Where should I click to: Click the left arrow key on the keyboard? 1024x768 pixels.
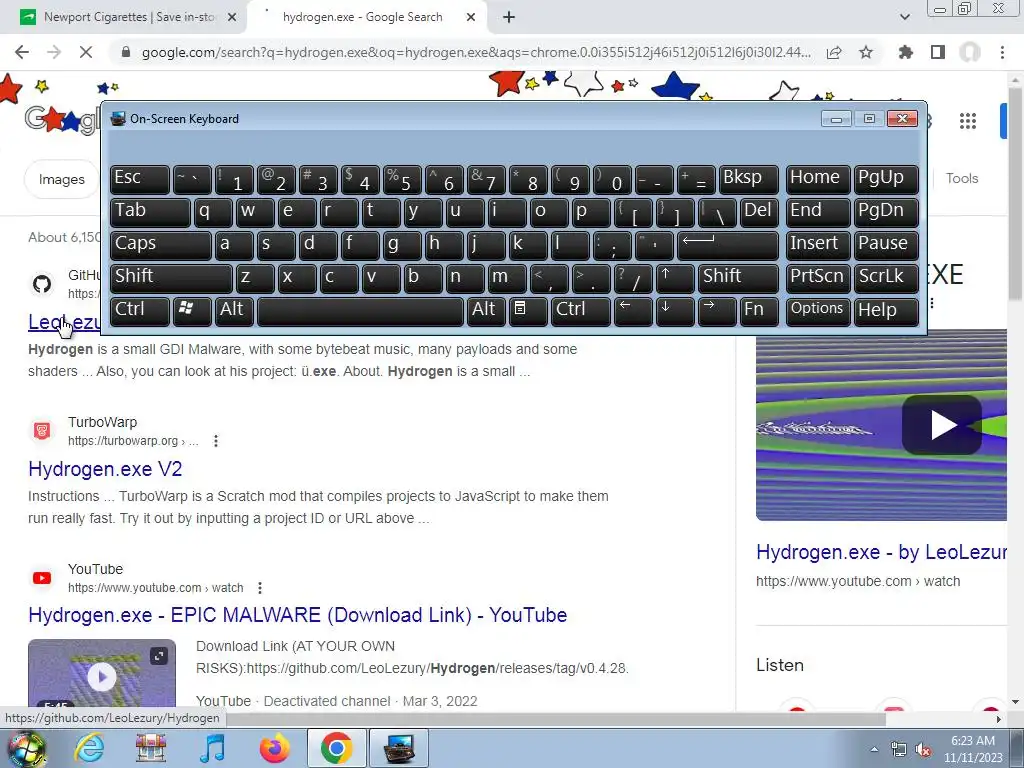pyautogui.click(x=633, y=311)
